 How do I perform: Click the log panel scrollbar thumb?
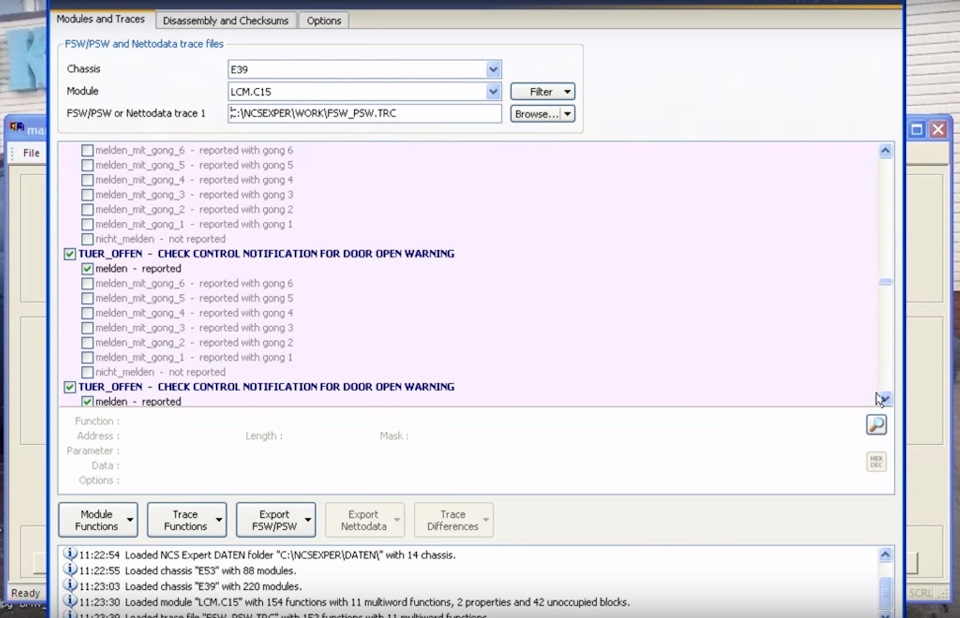pyautogui.click(x=885, y=591)
